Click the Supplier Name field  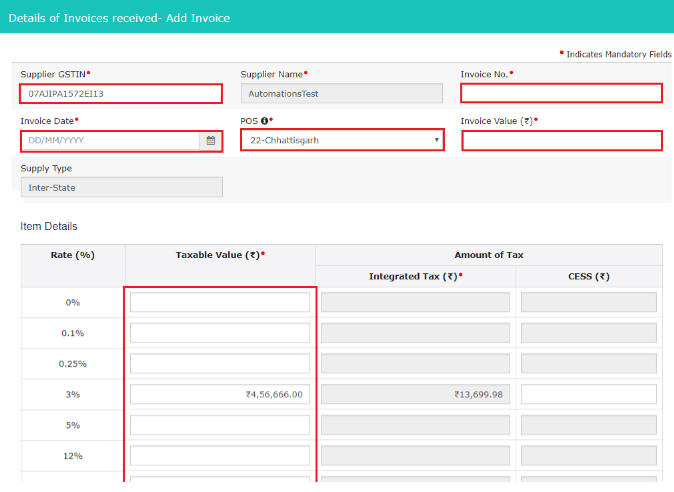341,94
